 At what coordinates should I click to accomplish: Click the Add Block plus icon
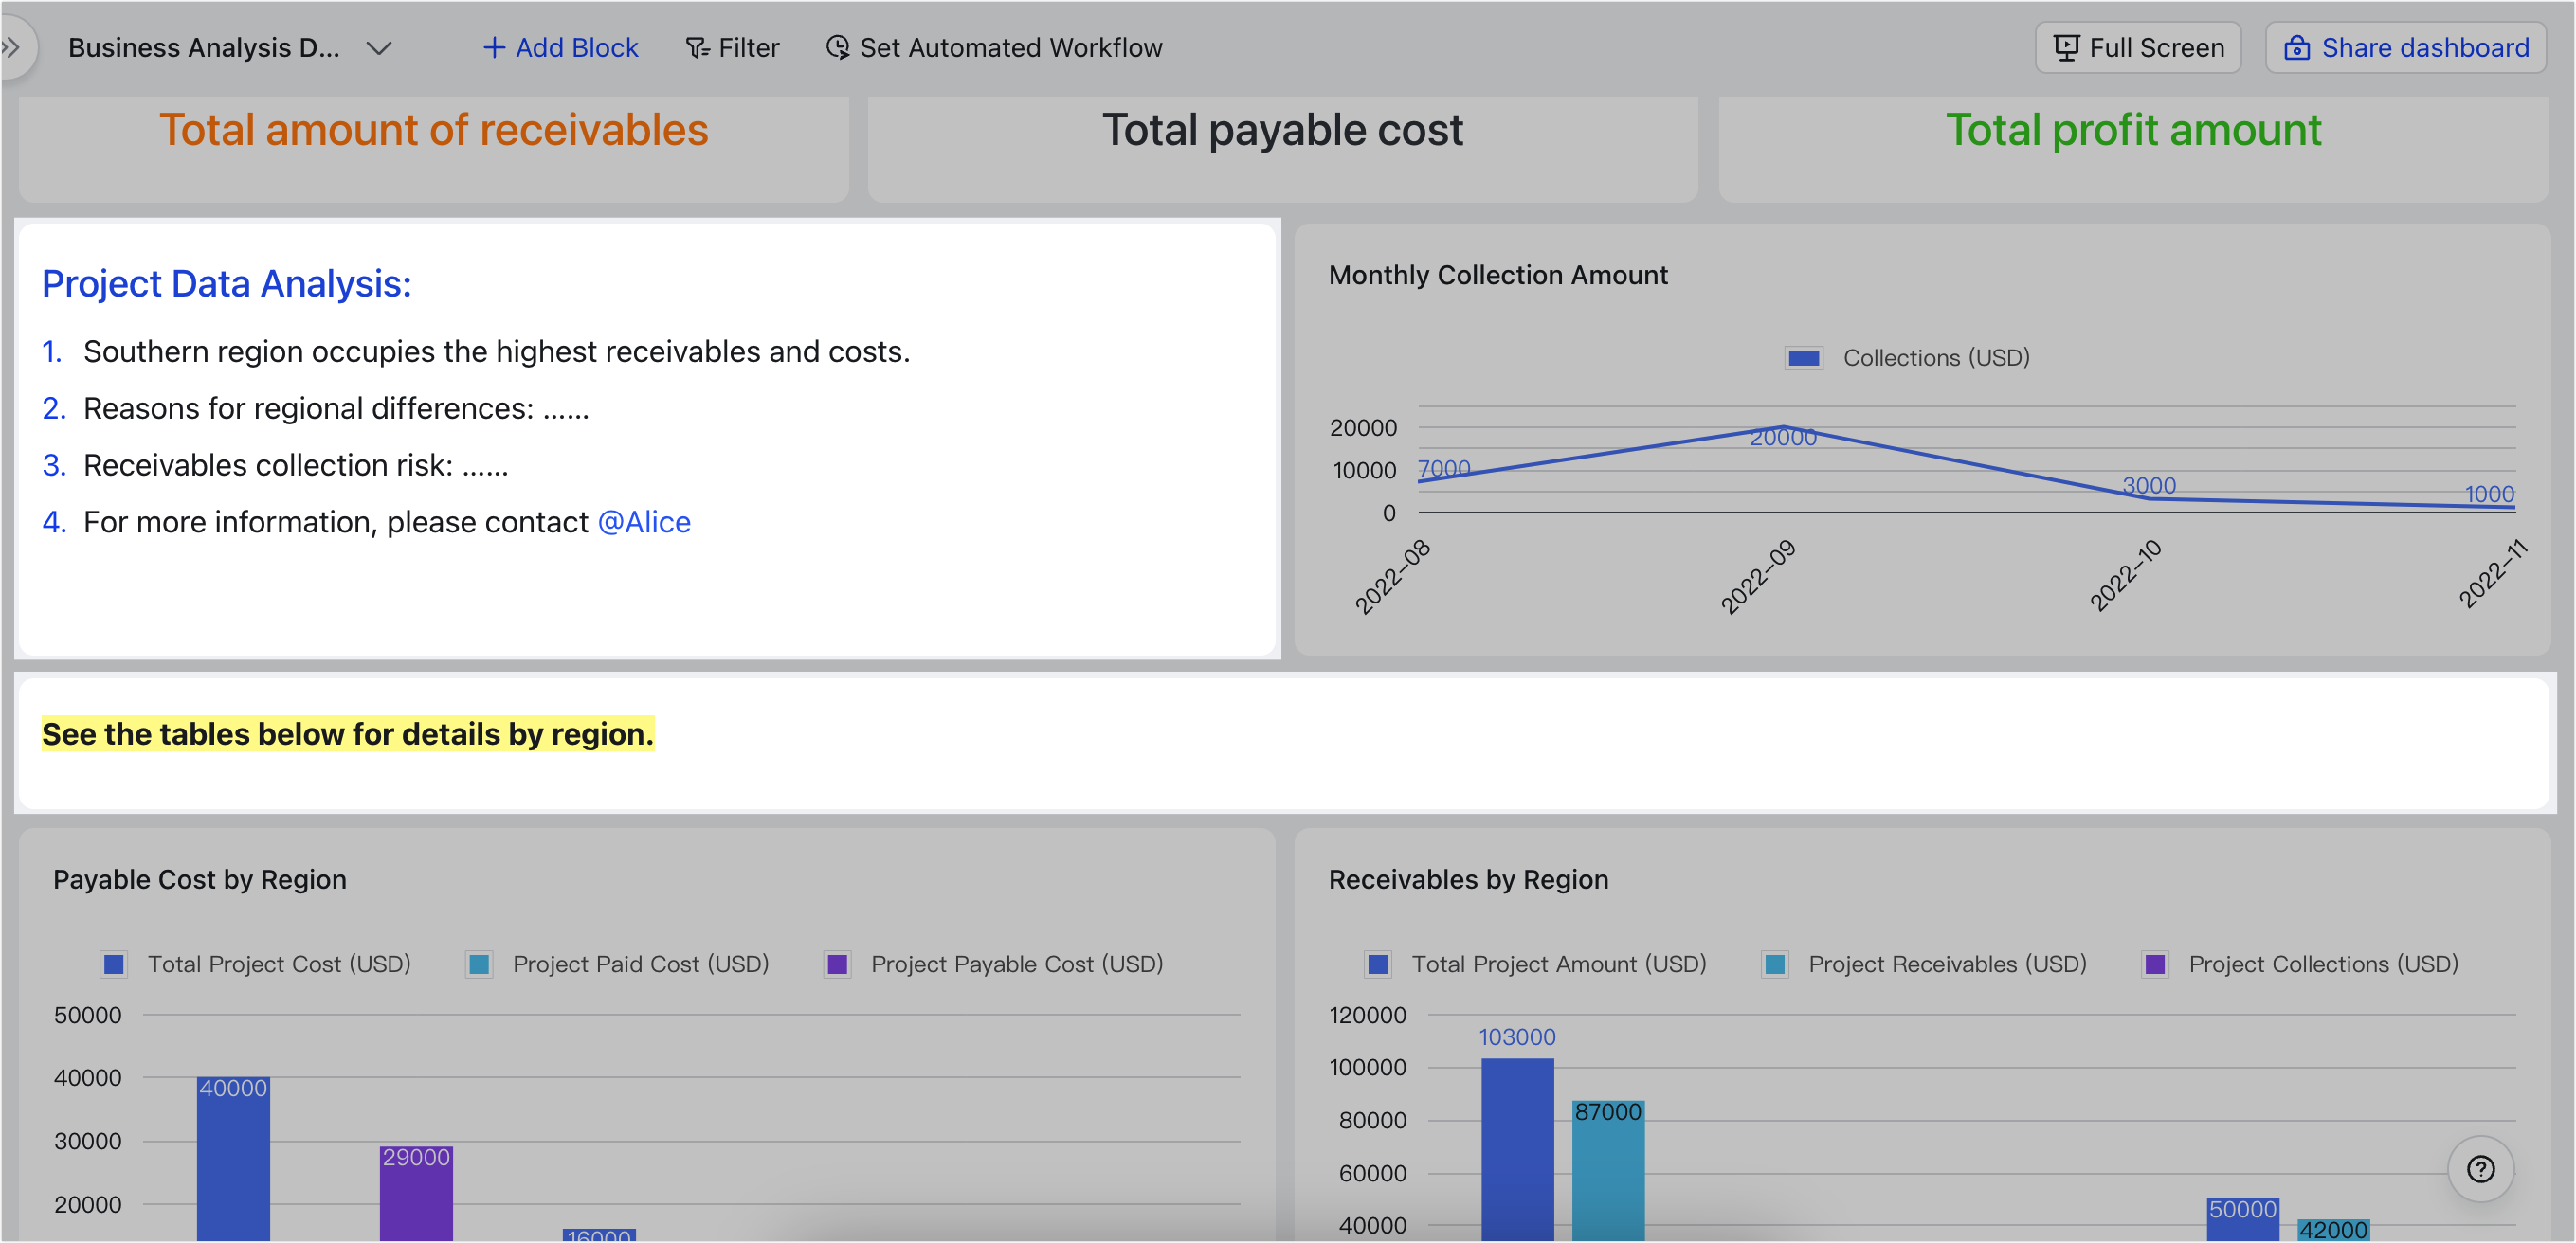point(494,48)
